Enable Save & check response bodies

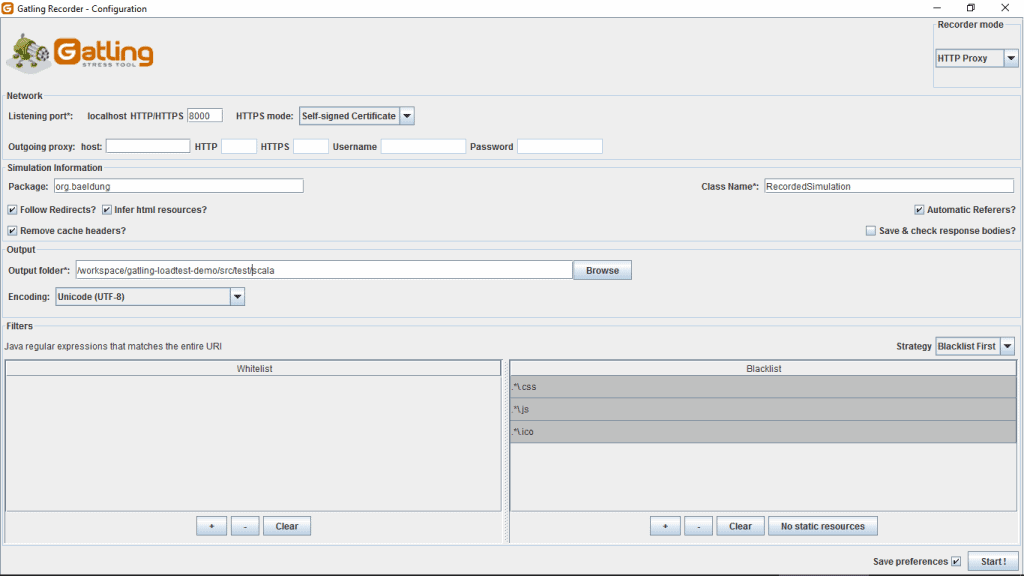coord(871,231)
